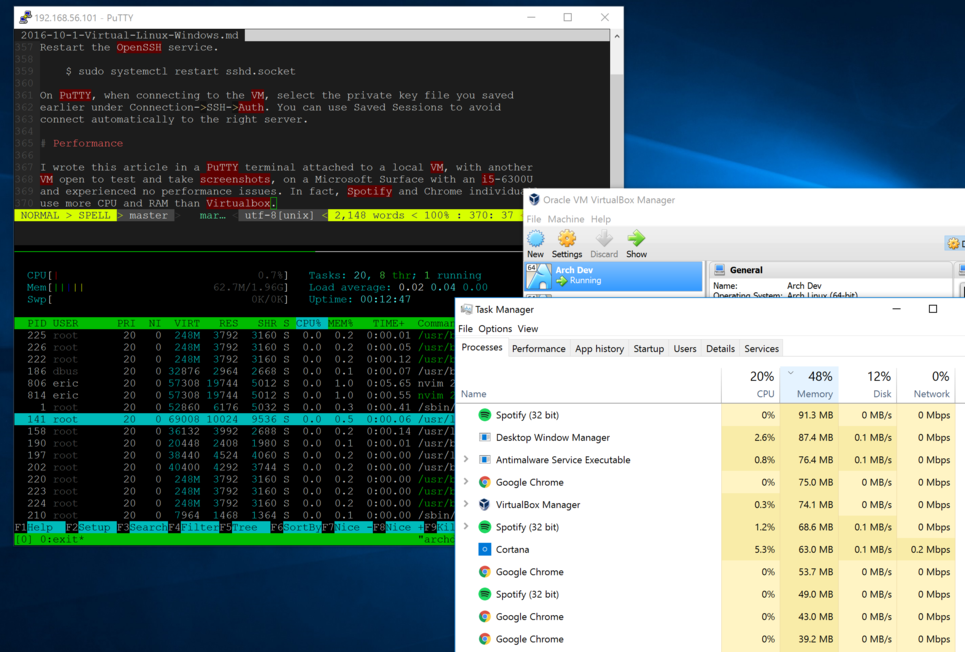The width and height of the screenshot is (965, 652).
Task: Click Chrome icon on the 75.0 MB row
Action: coord(485,482)
